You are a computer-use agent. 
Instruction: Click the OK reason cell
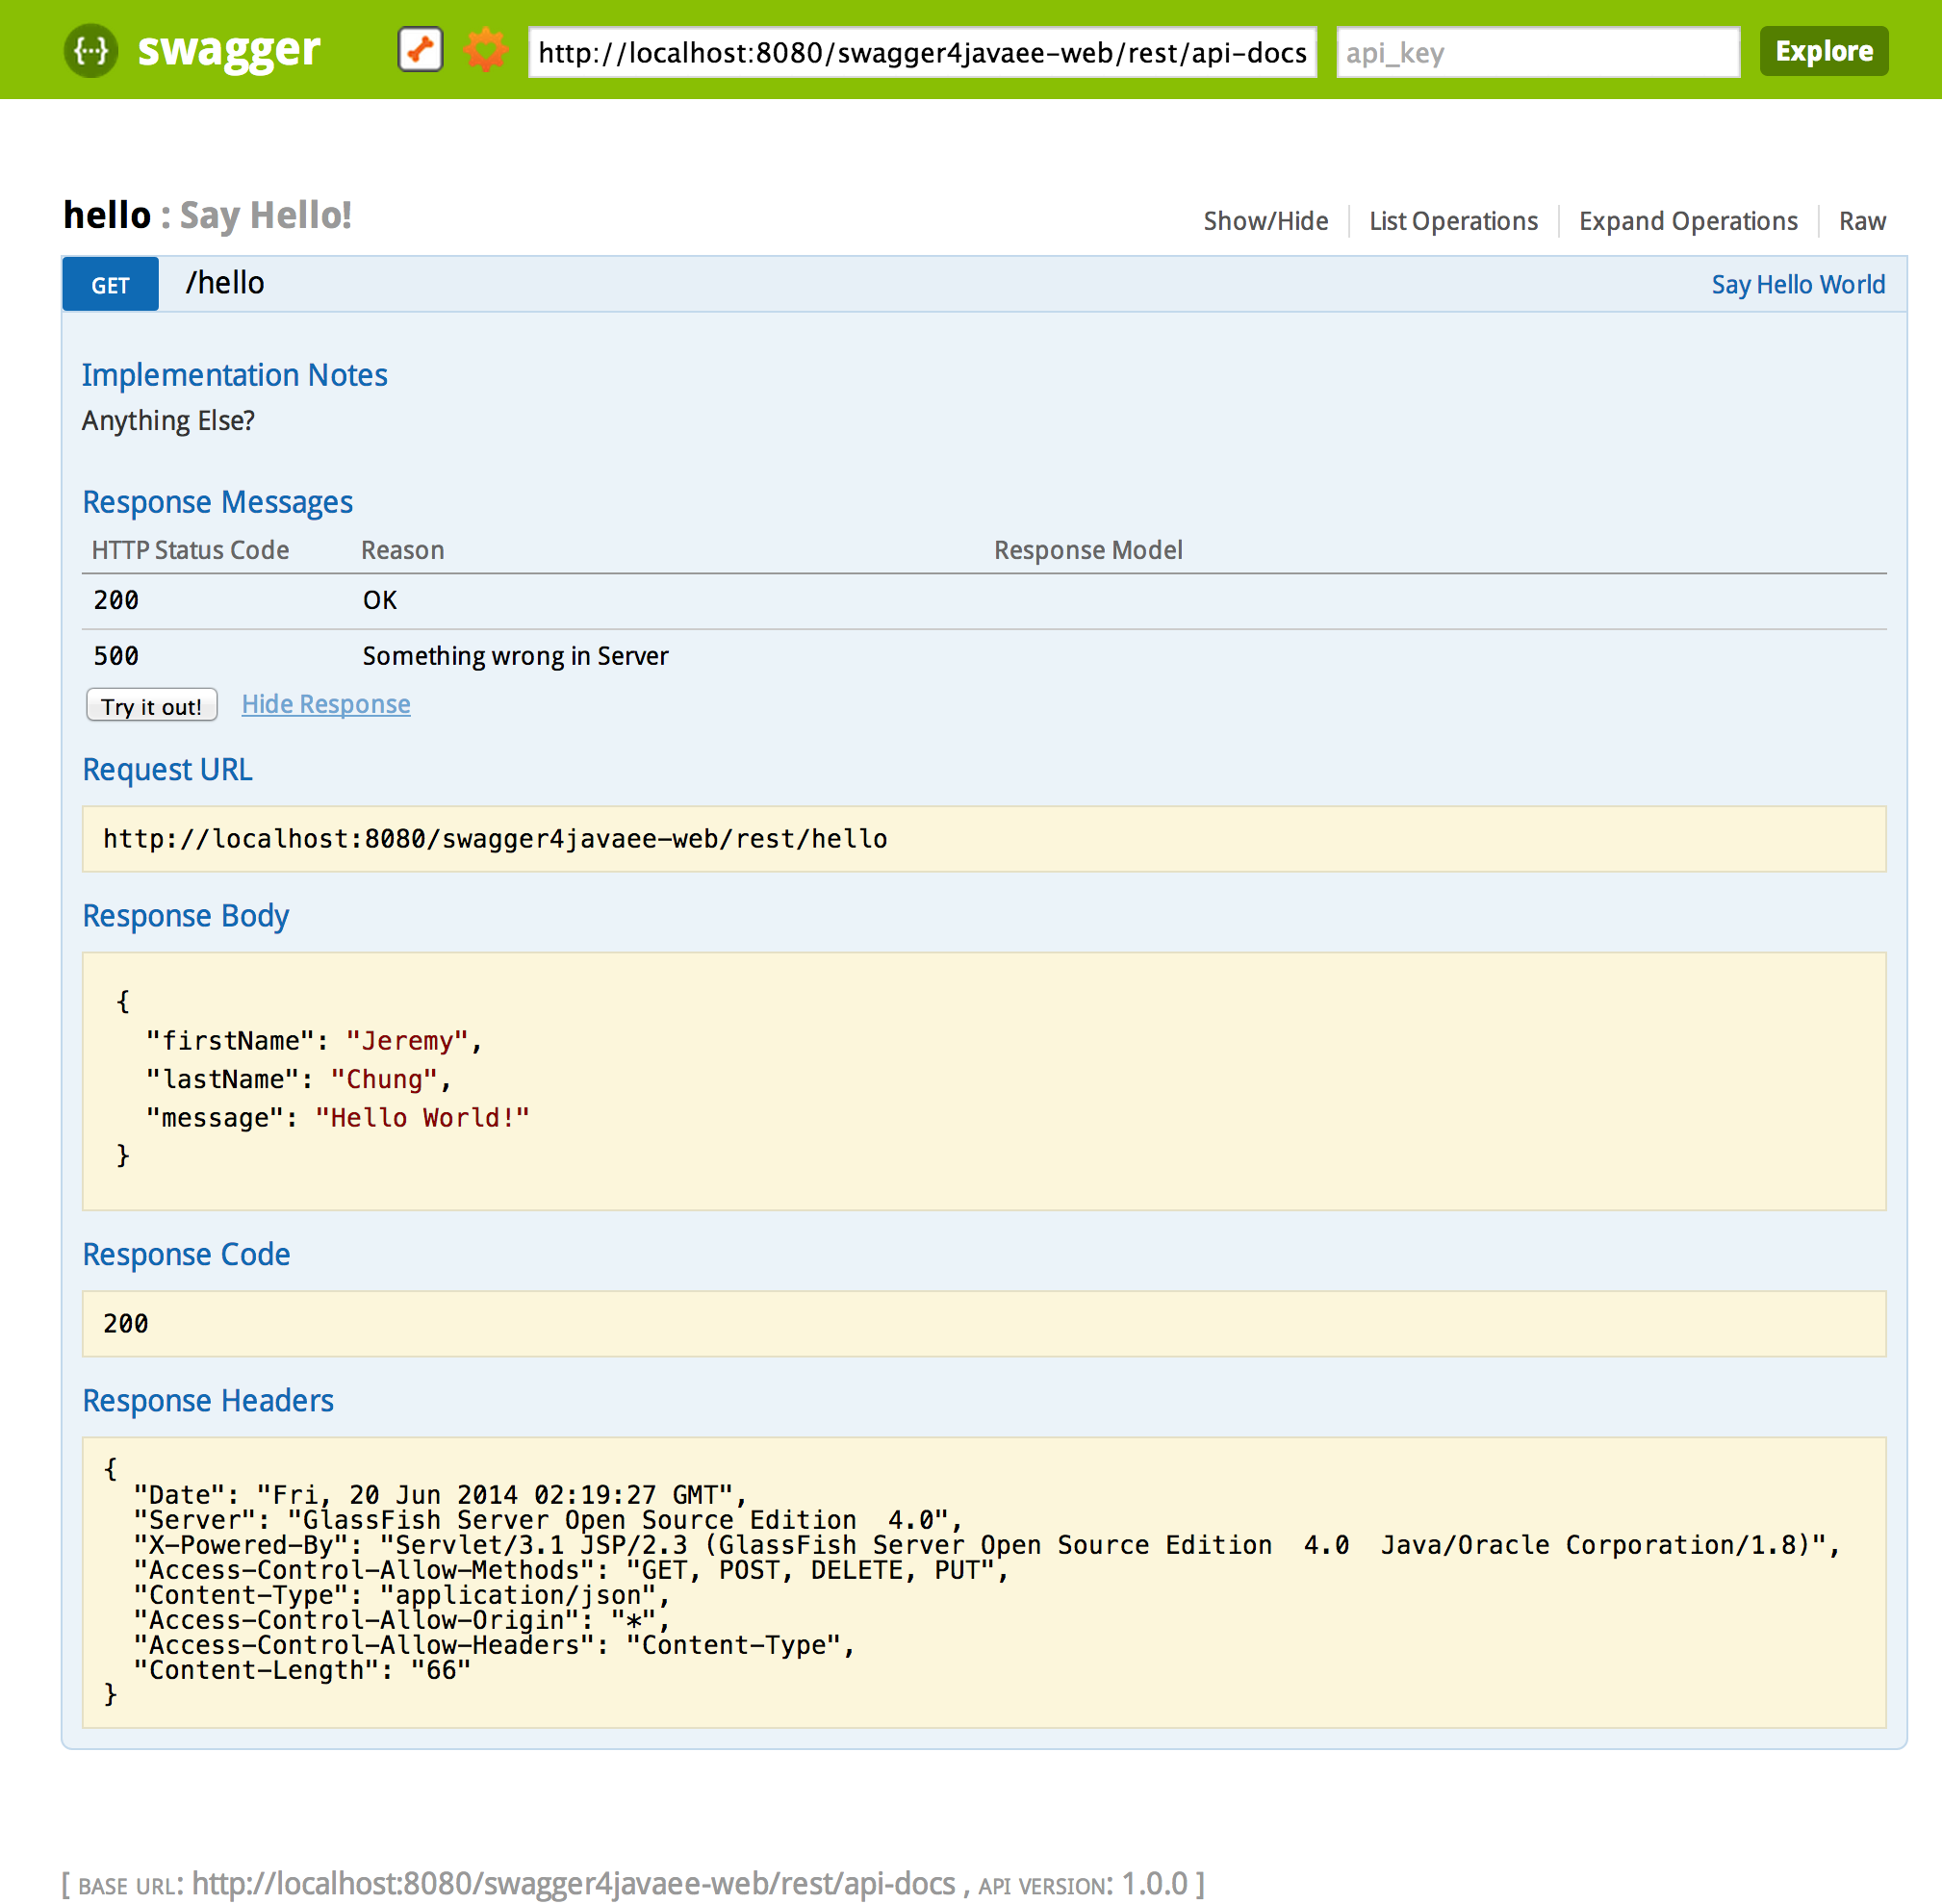tap(380, 600)
